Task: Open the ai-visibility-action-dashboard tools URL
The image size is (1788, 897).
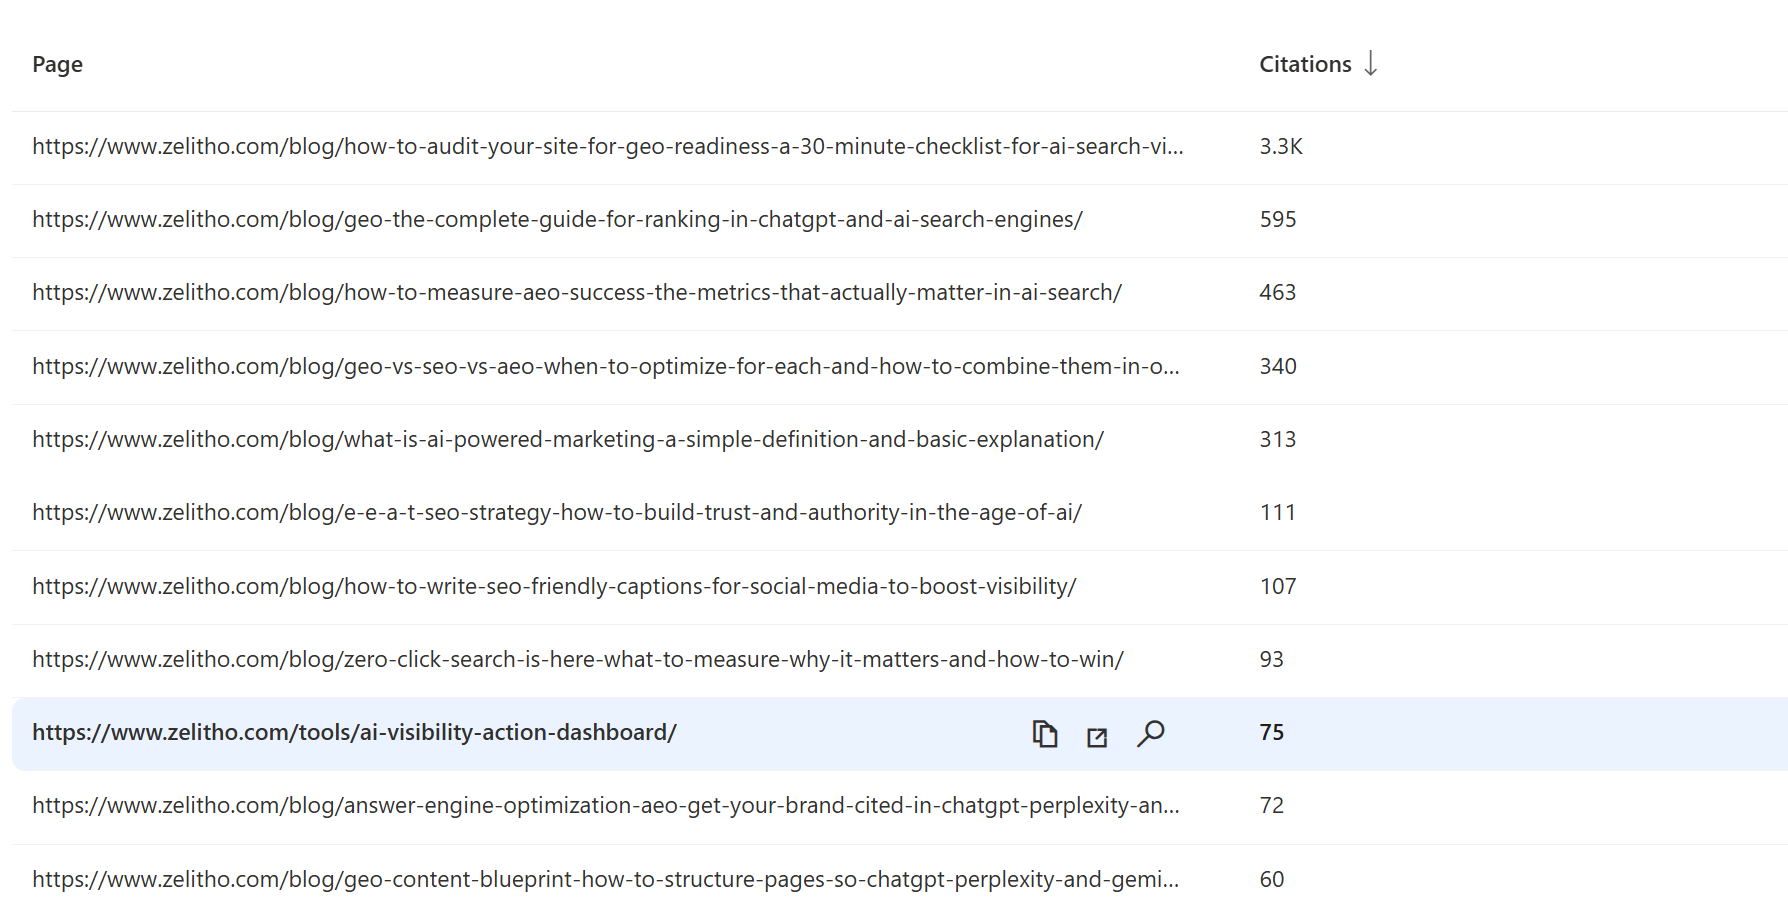Action: pos(354,732)
